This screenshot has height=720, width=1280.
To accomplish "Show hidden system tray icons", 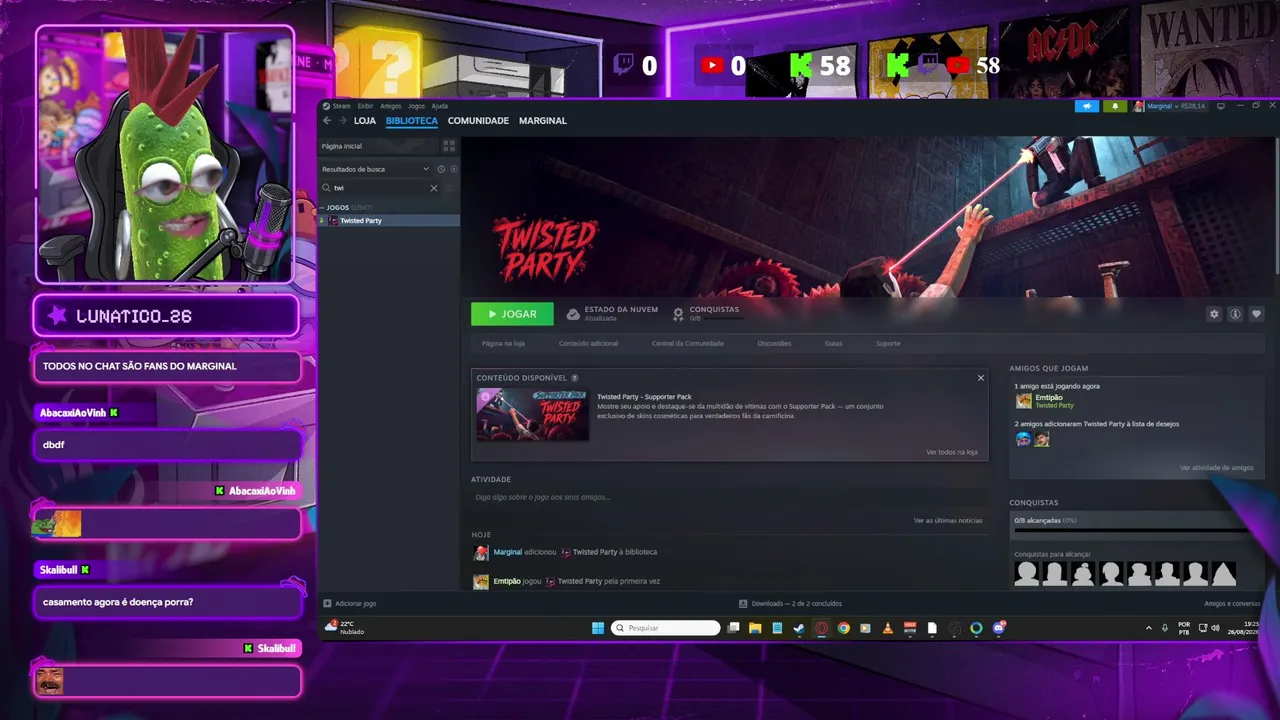I will click(x=1148, y=628).
